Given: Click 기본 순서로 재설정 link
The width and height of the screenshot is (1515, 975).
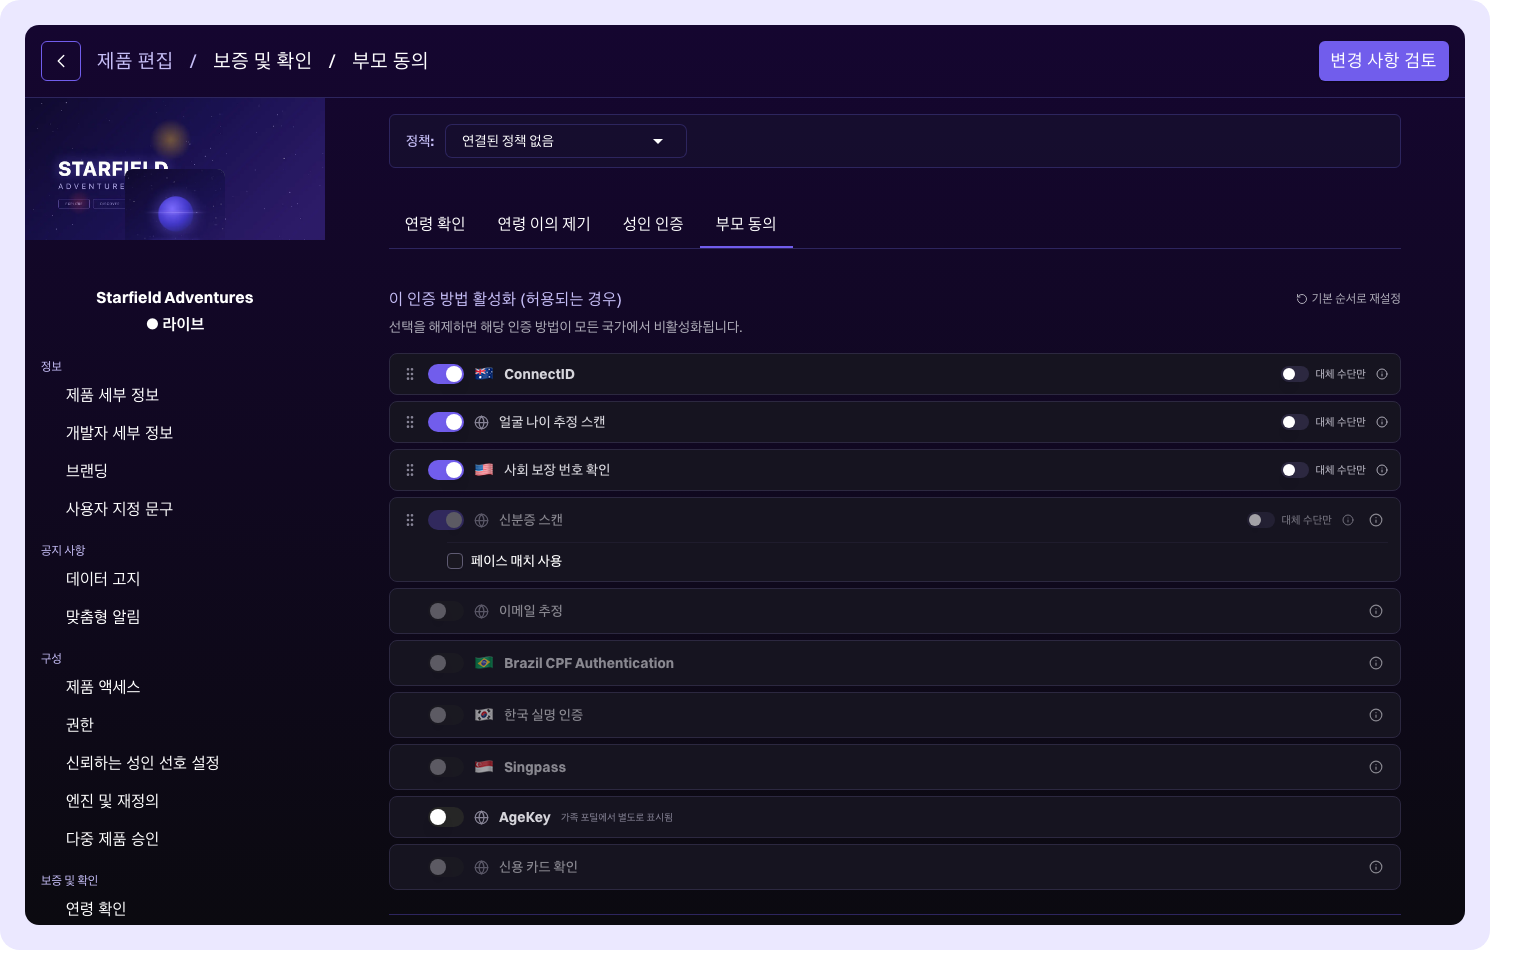Looking at the screenshot, I should 1348,299.
